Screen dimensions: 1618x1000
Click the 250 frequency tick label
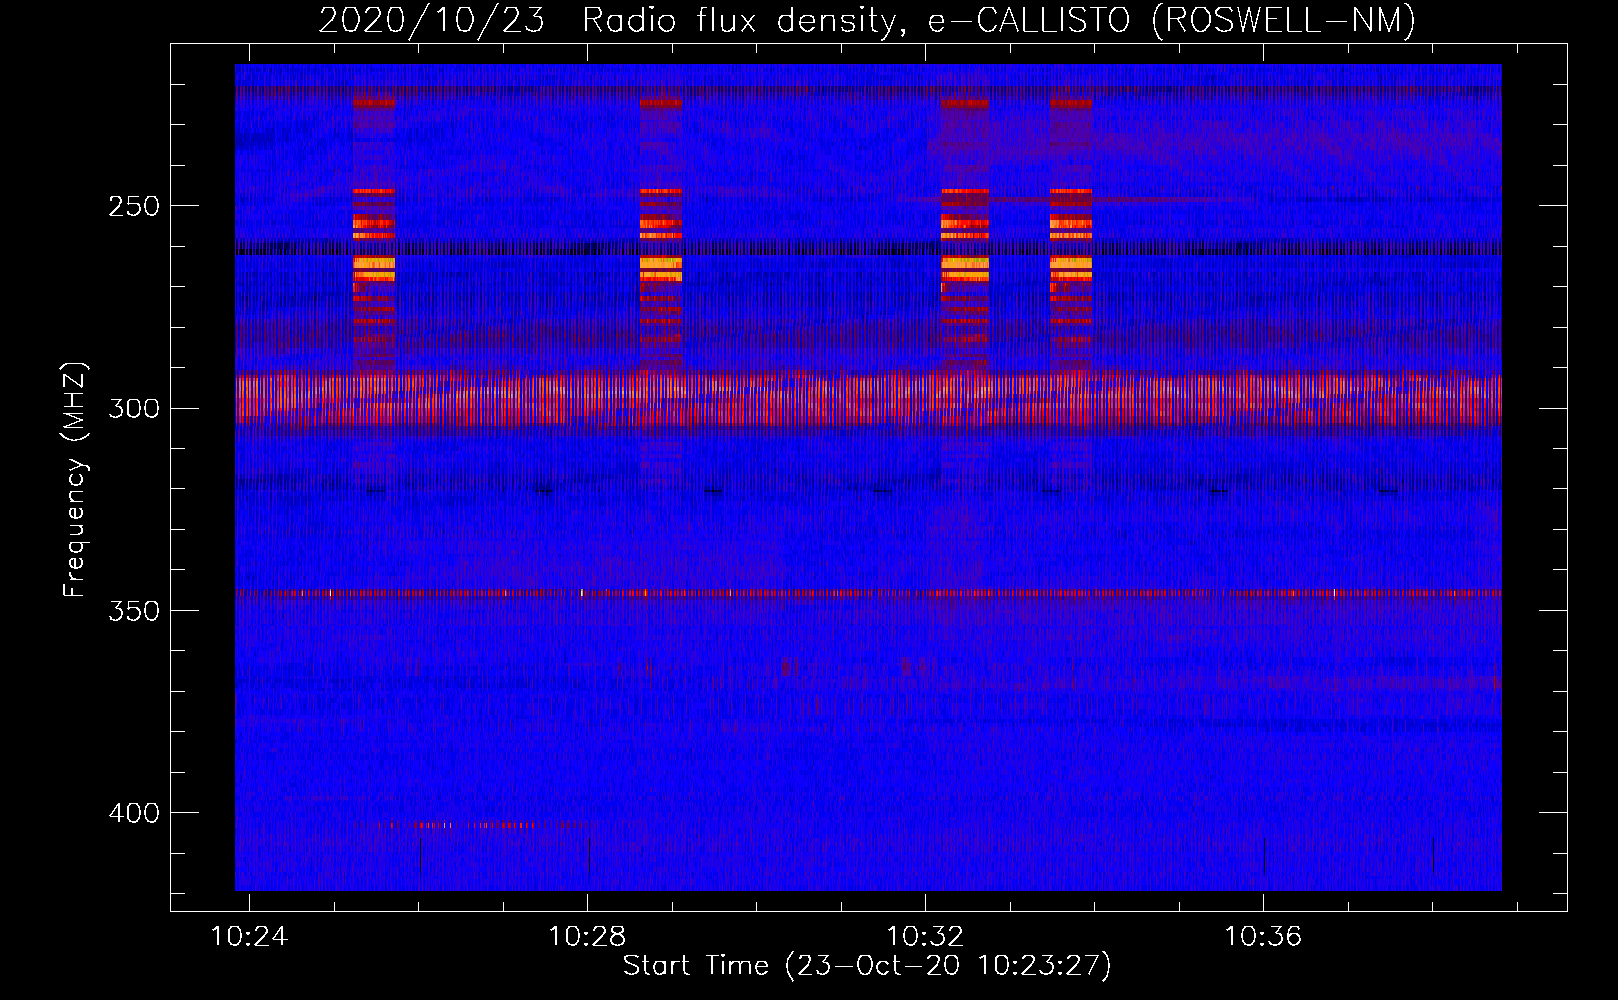coord(134,206)
